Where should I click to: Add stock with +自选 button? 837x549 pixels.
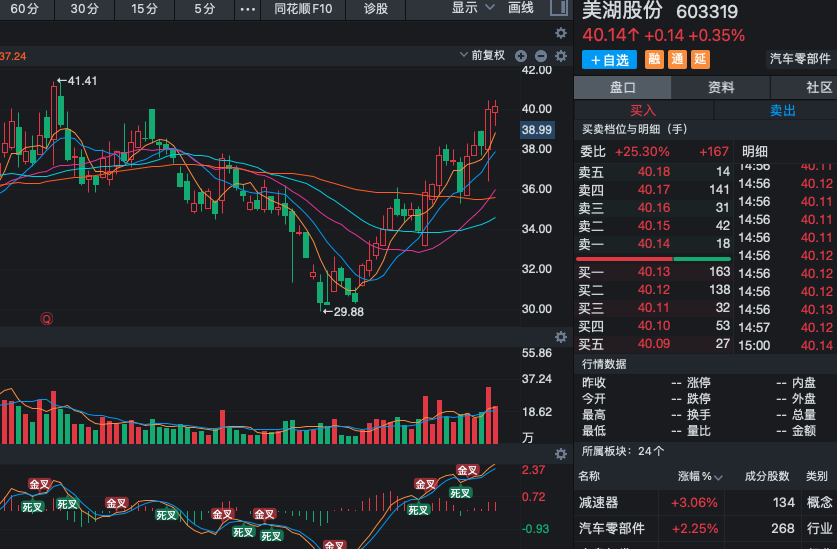coord(609,60)
